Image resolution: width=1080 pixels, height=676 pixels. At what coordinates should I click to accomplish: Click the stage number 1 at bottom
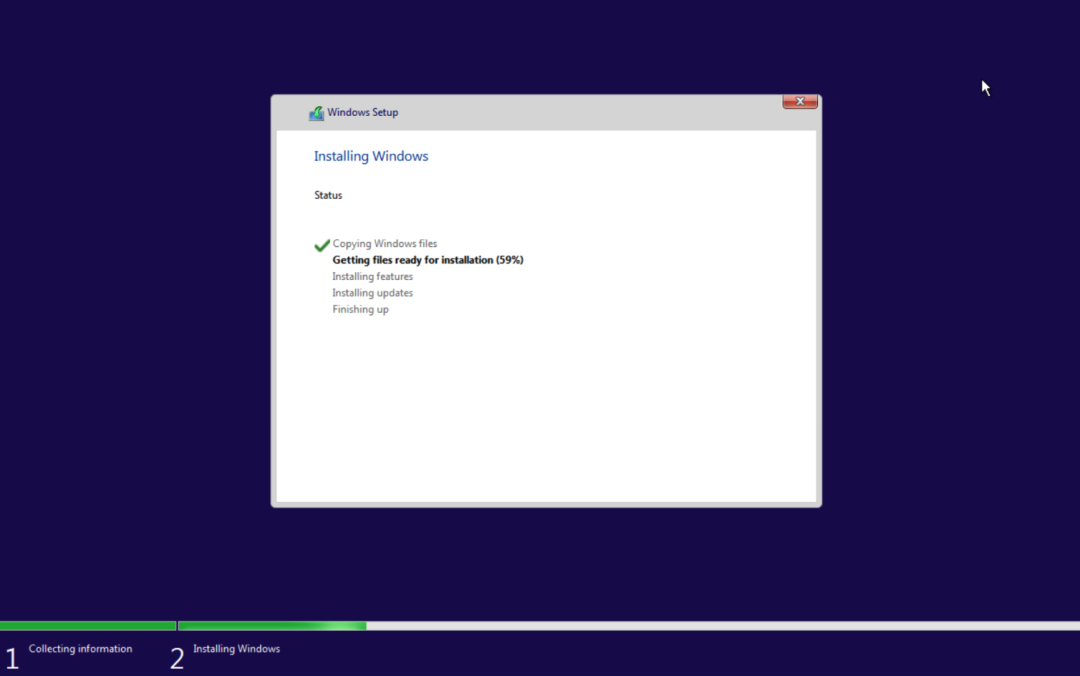pyautogui.click(x=12, y=658)
